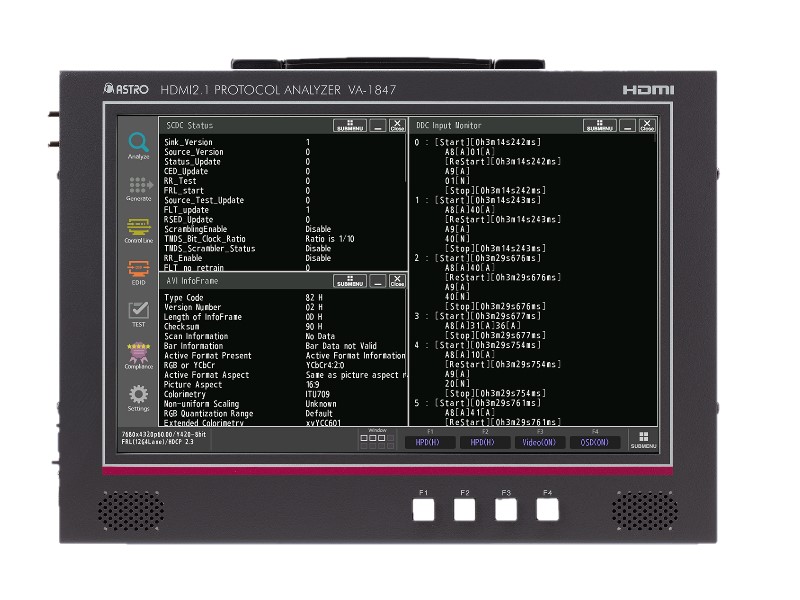Click the AVI InfoFrame panel title

pyautogui.click(x=192, y=281)
